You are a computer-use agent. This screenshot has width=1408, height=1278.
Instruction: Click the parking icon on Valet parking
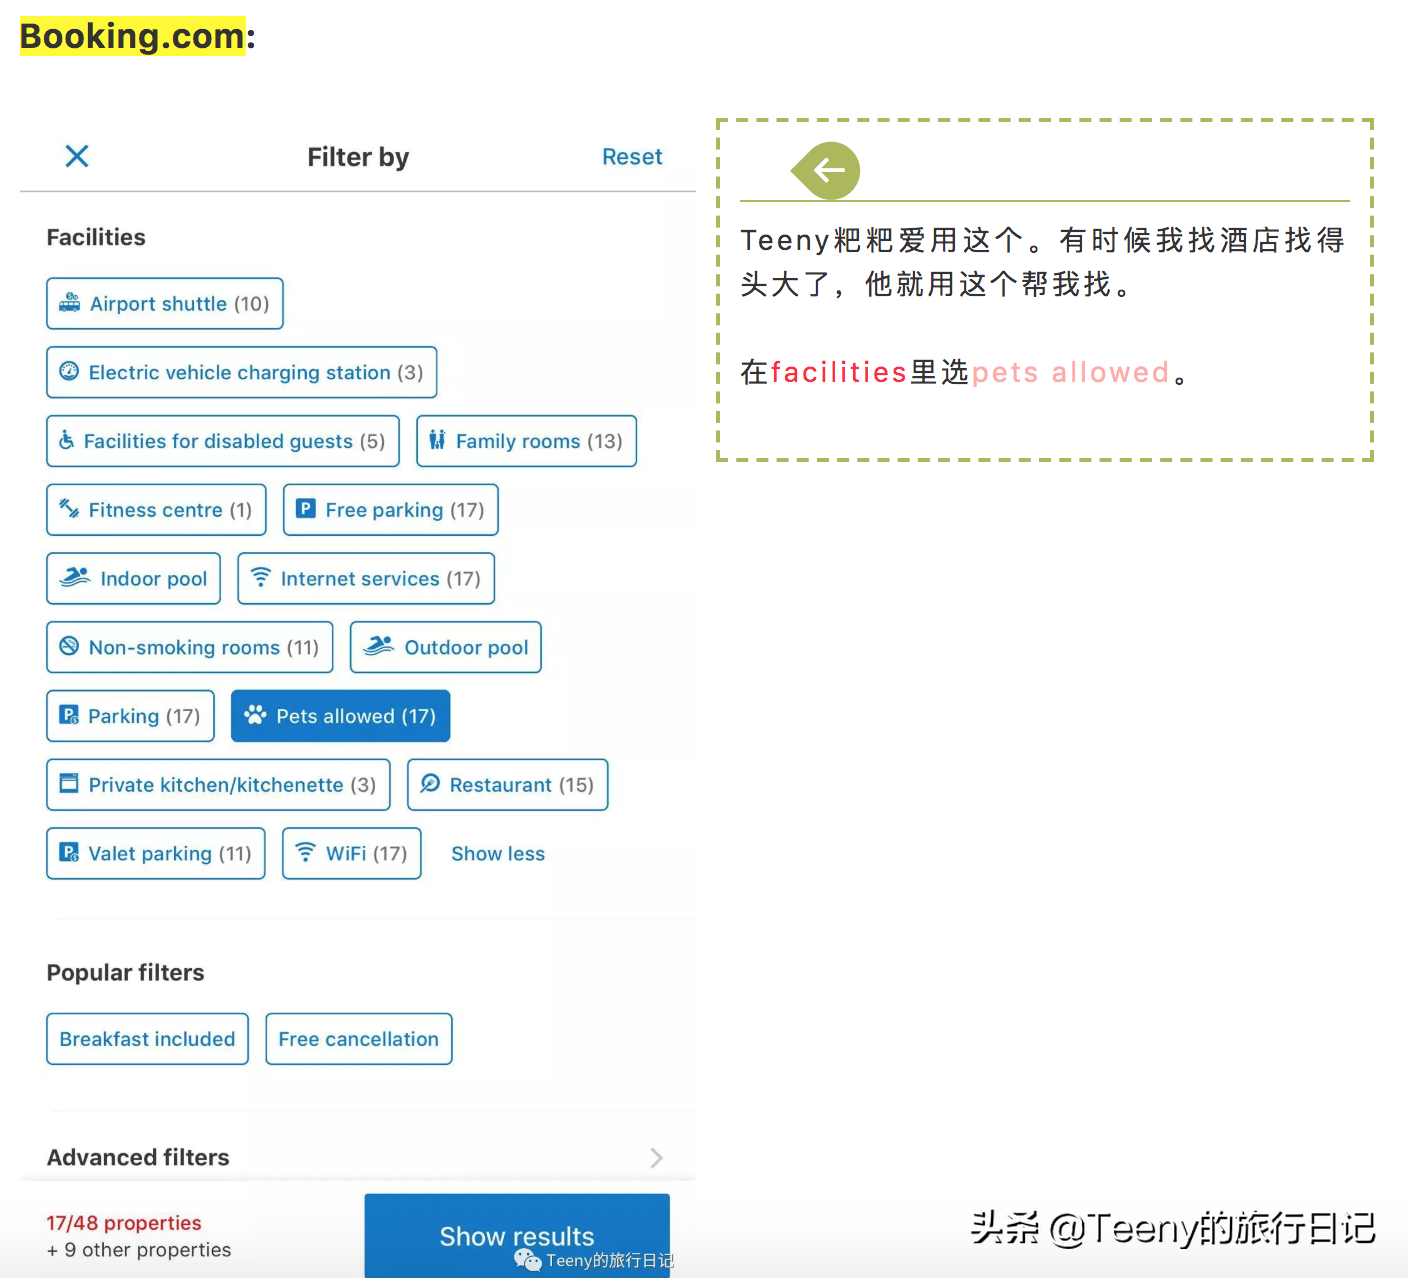pos(69,853)
